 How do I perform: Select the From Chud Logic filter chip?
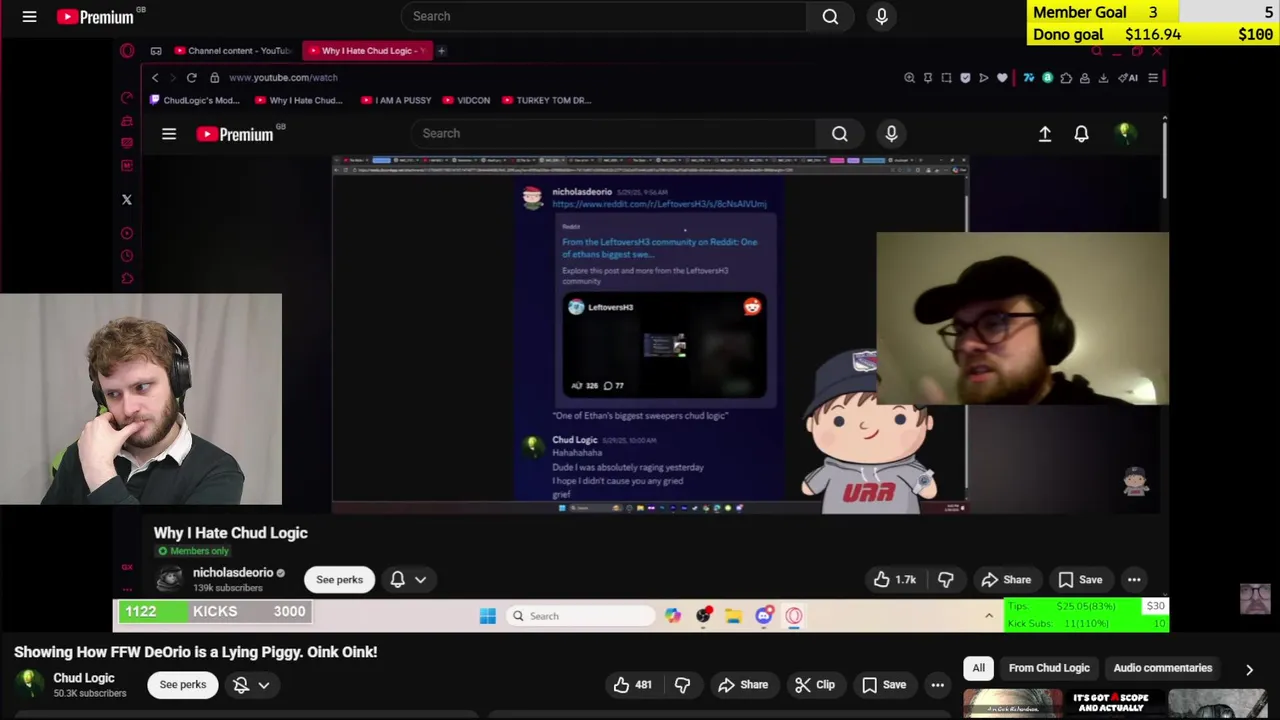1049,668
